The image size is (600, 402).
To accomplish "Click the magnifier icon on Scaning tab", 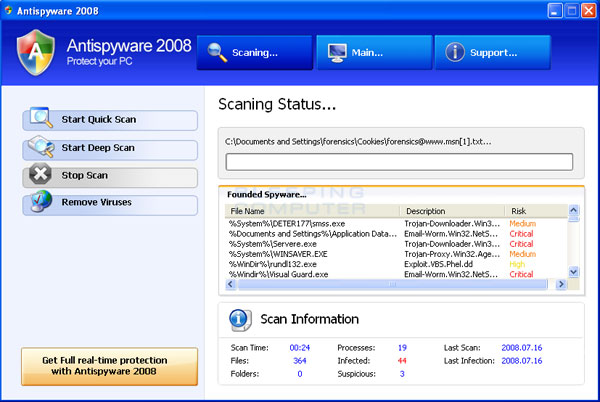I will click(x=217, y=52).
